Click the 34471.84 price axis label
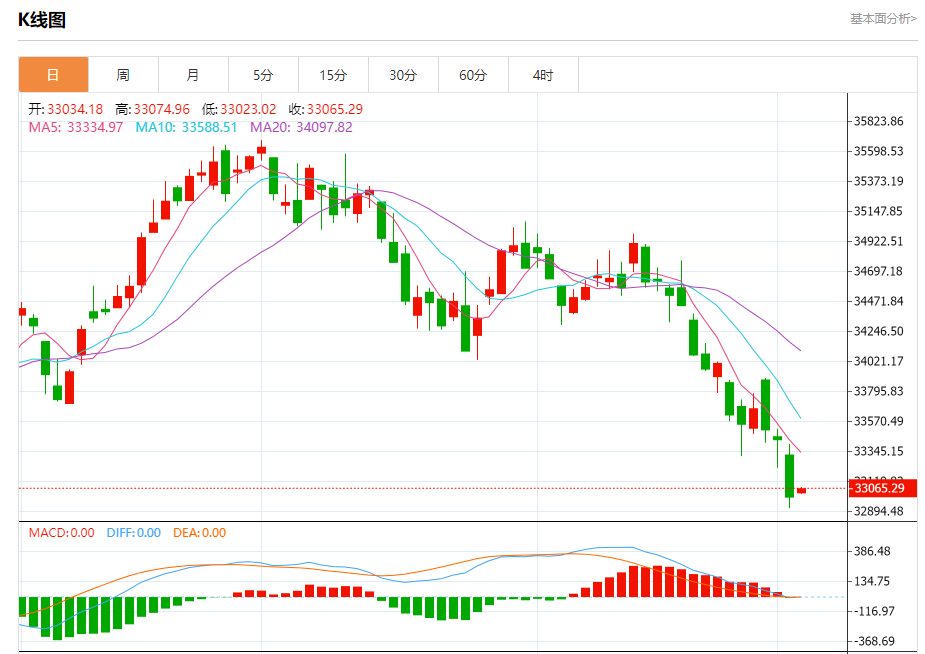Image resolution: width=925 pixels, height=654 pixels. click(879, 301)
